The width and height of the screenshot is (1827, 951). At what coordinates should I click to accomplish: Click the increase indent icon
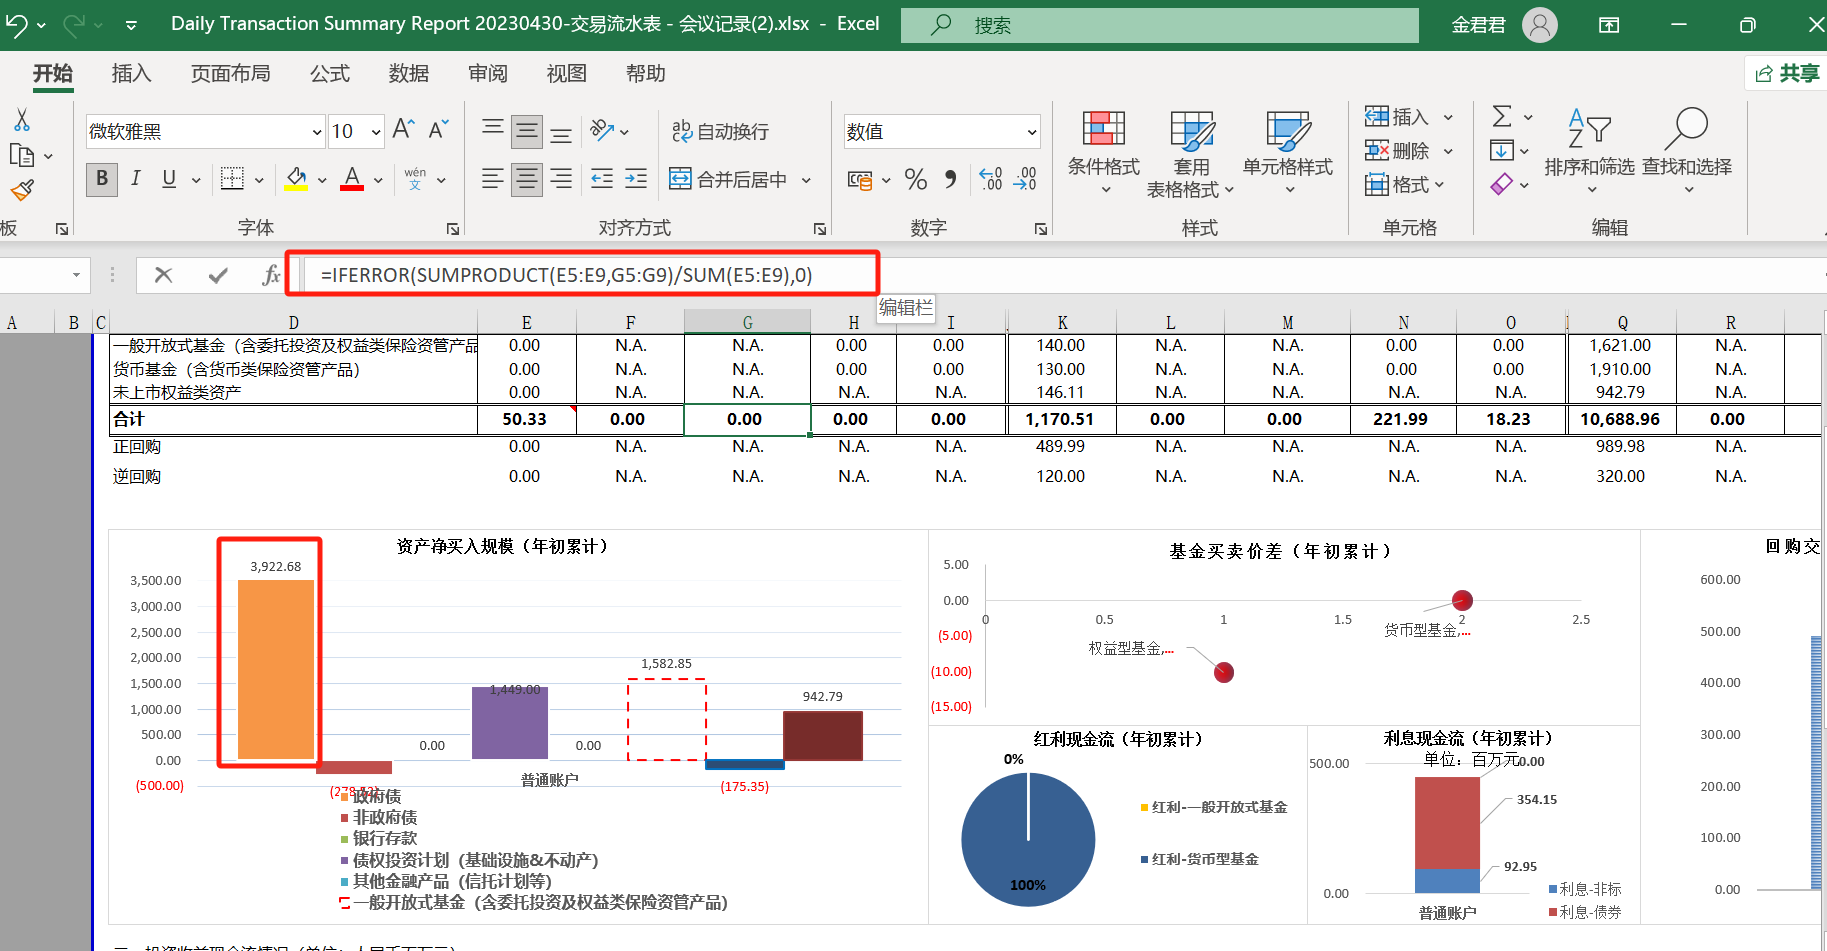pos(636,179)
